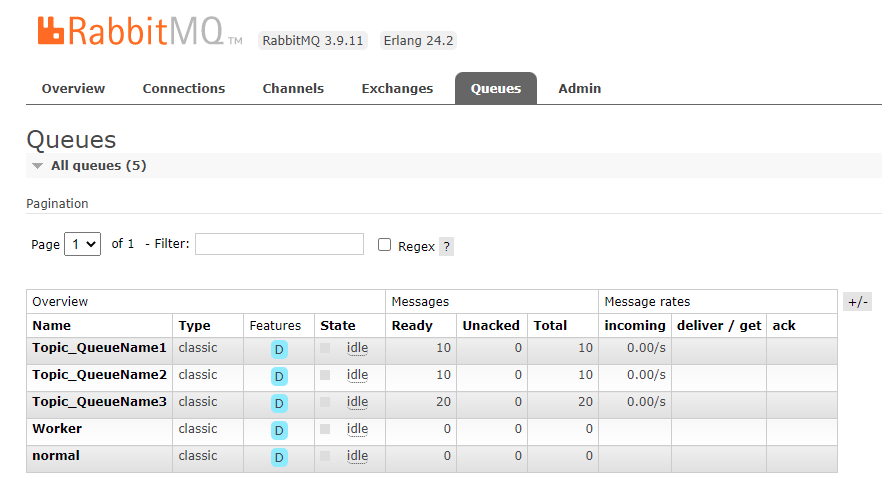Switch to the Channels tab
This screenshot has width=882, height=487.
[x=293, y=88]
